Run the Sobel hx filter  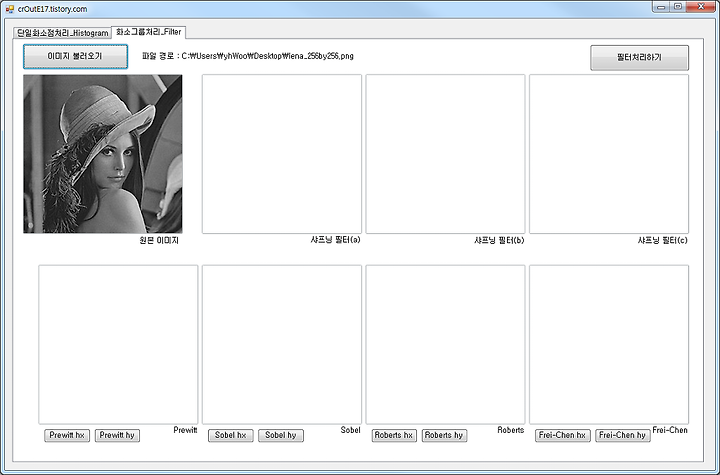click(x=231, y=435)
